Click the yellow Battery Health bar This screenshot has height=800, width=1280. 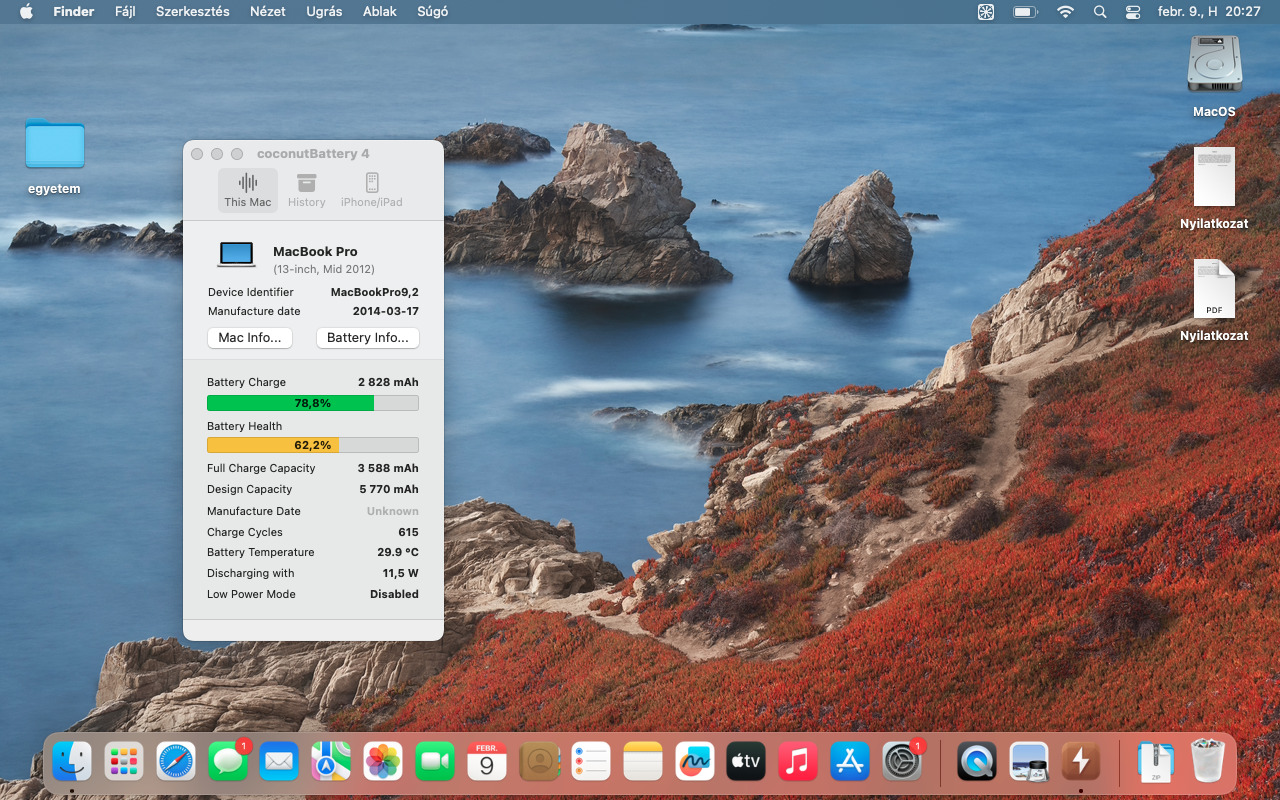[313, 445]
